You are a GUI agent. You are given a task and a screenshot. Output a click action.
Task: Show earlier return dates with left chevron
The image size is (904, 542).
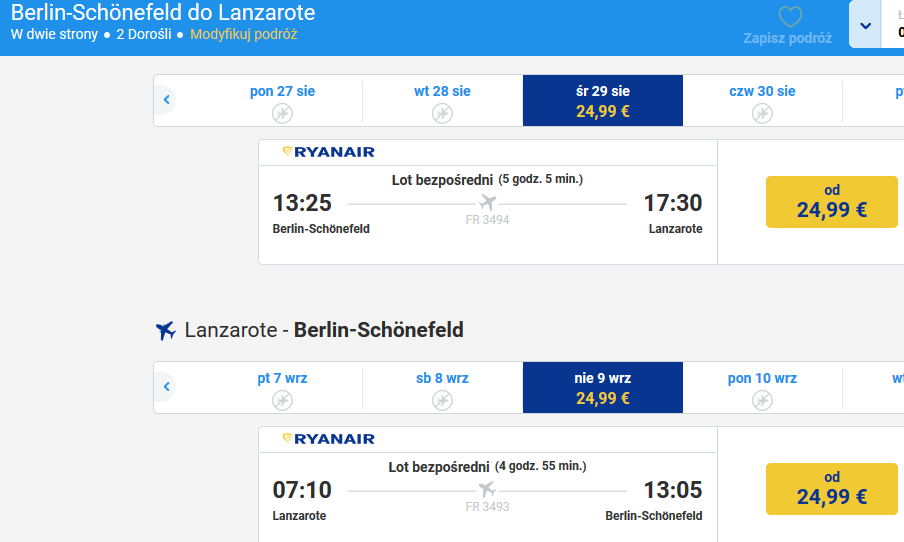[x=166, y=386]
